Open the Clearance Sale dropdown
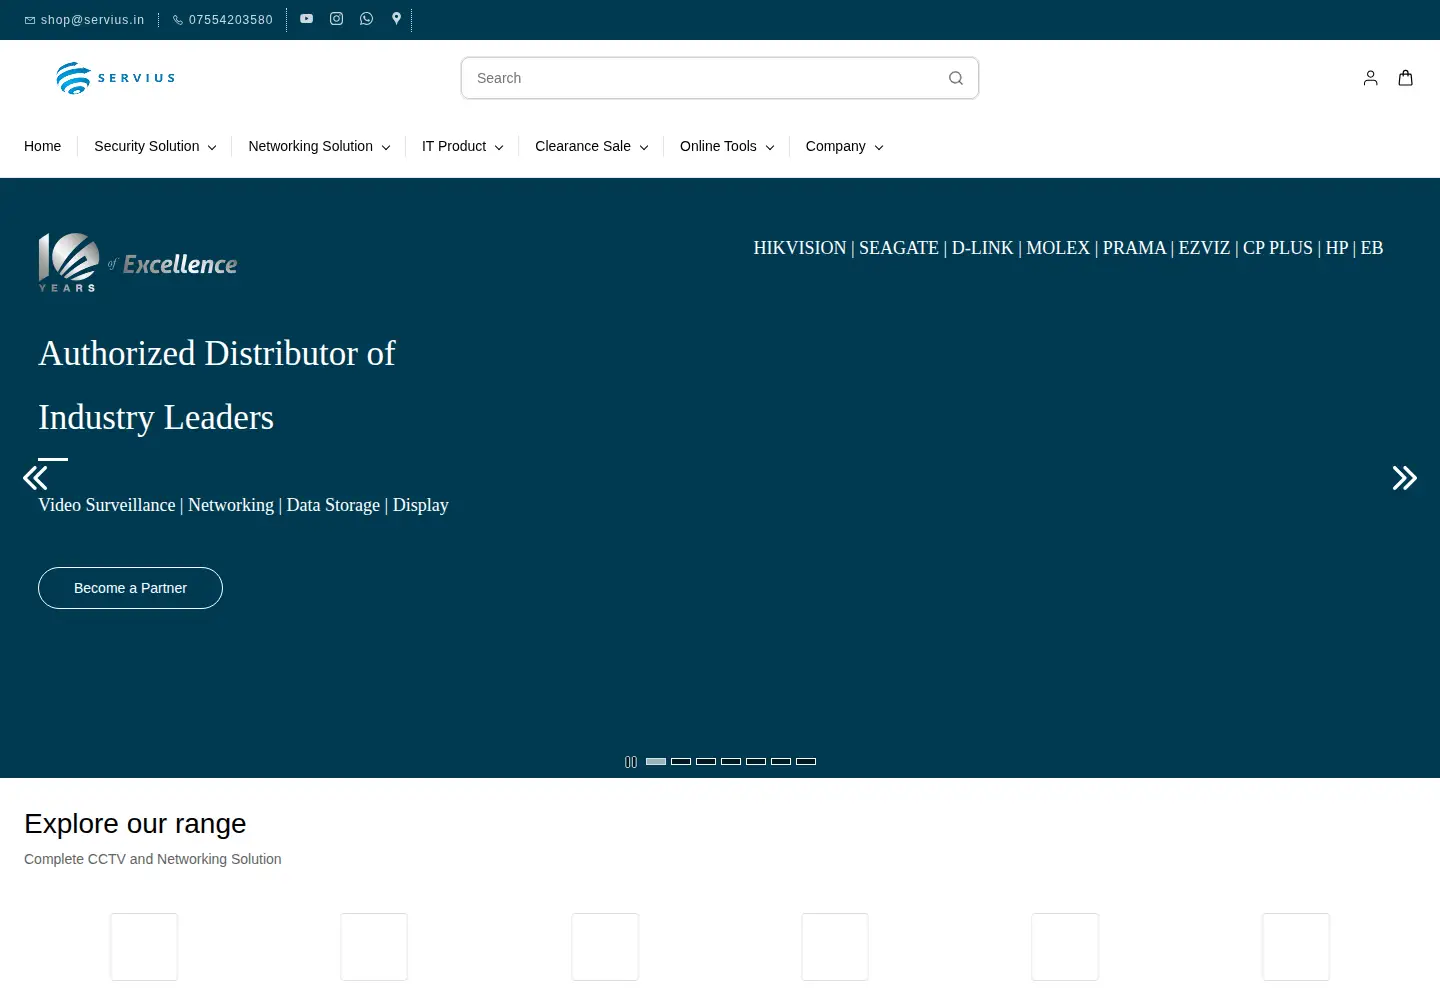The width and height of the screenshot is (1440, 1000). pyautogui.click(x=592, y=146)
